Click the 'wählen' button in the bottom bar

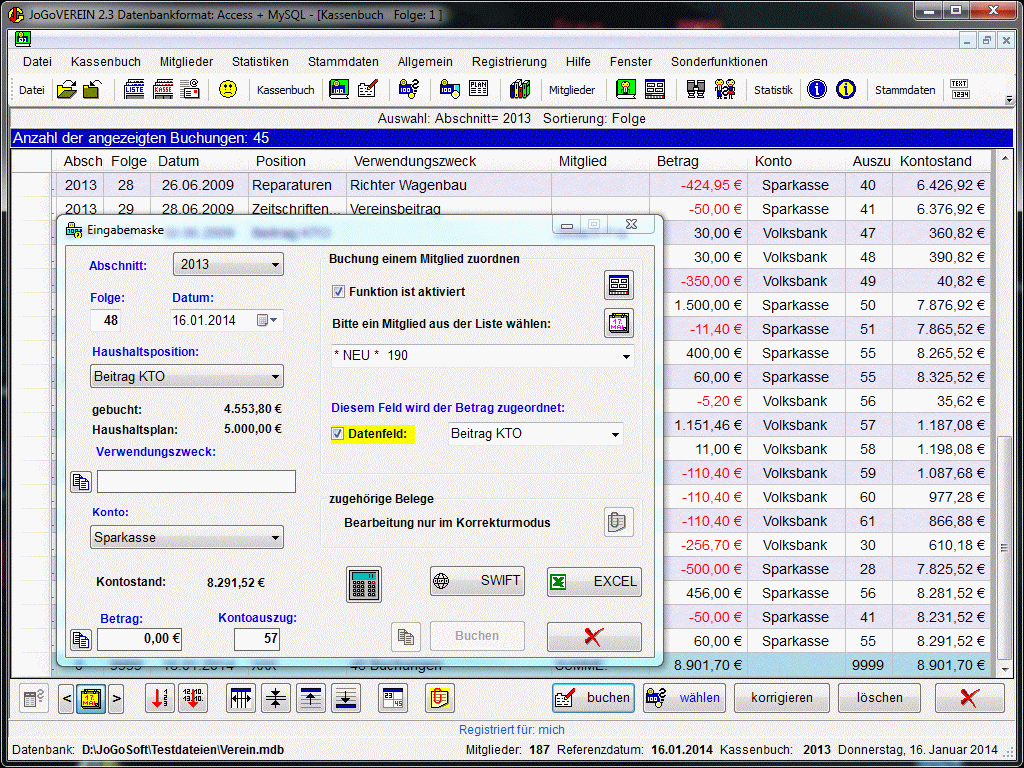684,698
